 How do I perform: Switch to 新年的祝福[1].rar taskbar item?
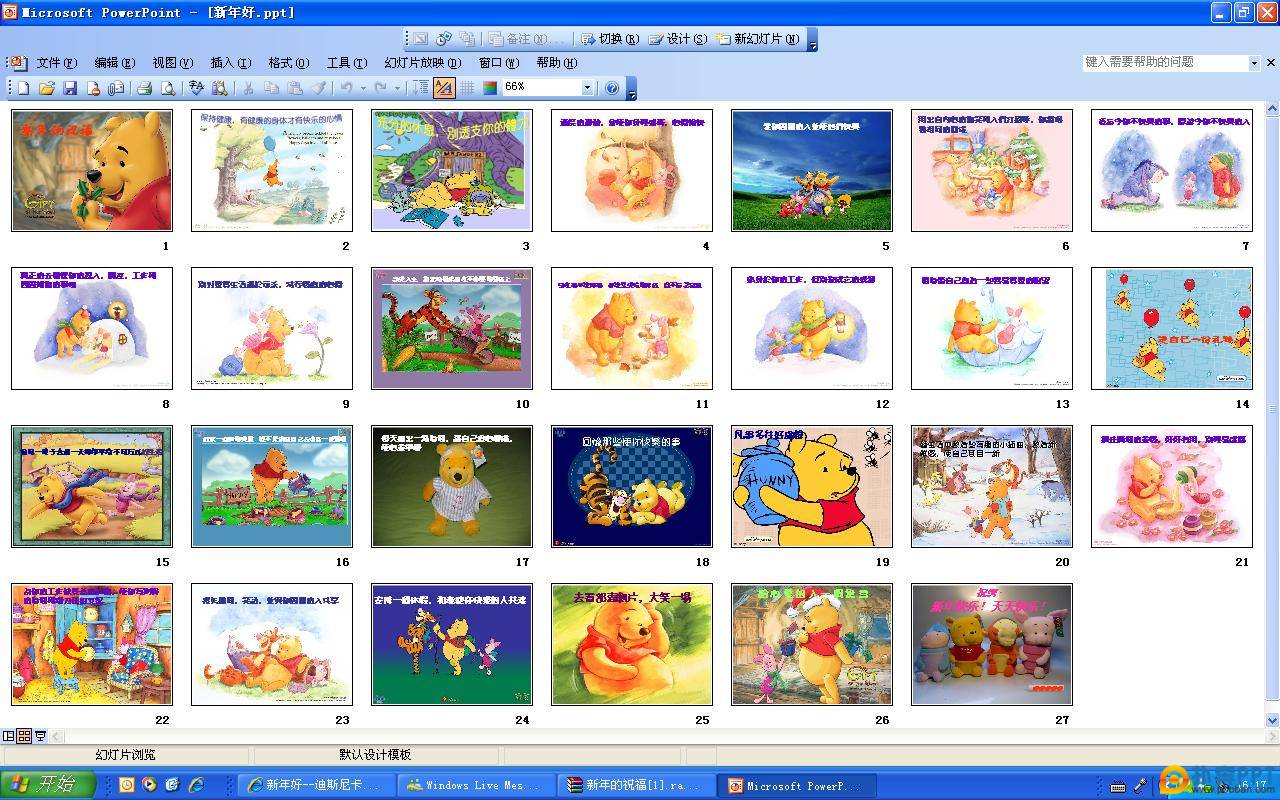pos(636,785)
